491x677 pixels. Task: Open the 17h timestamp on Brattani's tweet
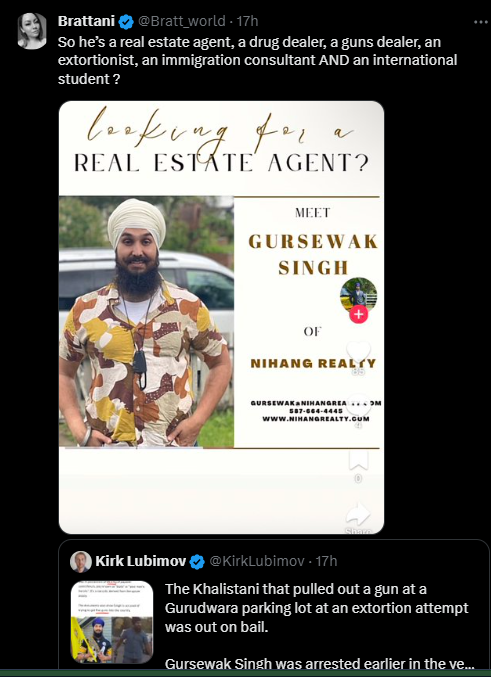tap(247, 21)
